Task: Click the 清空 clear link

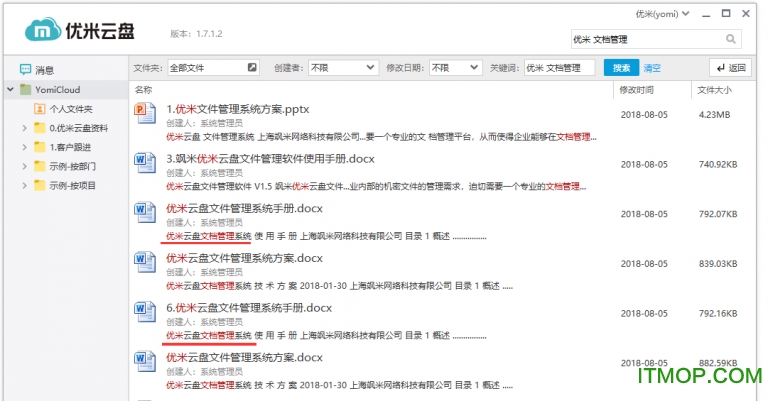Action: point(652,68)
